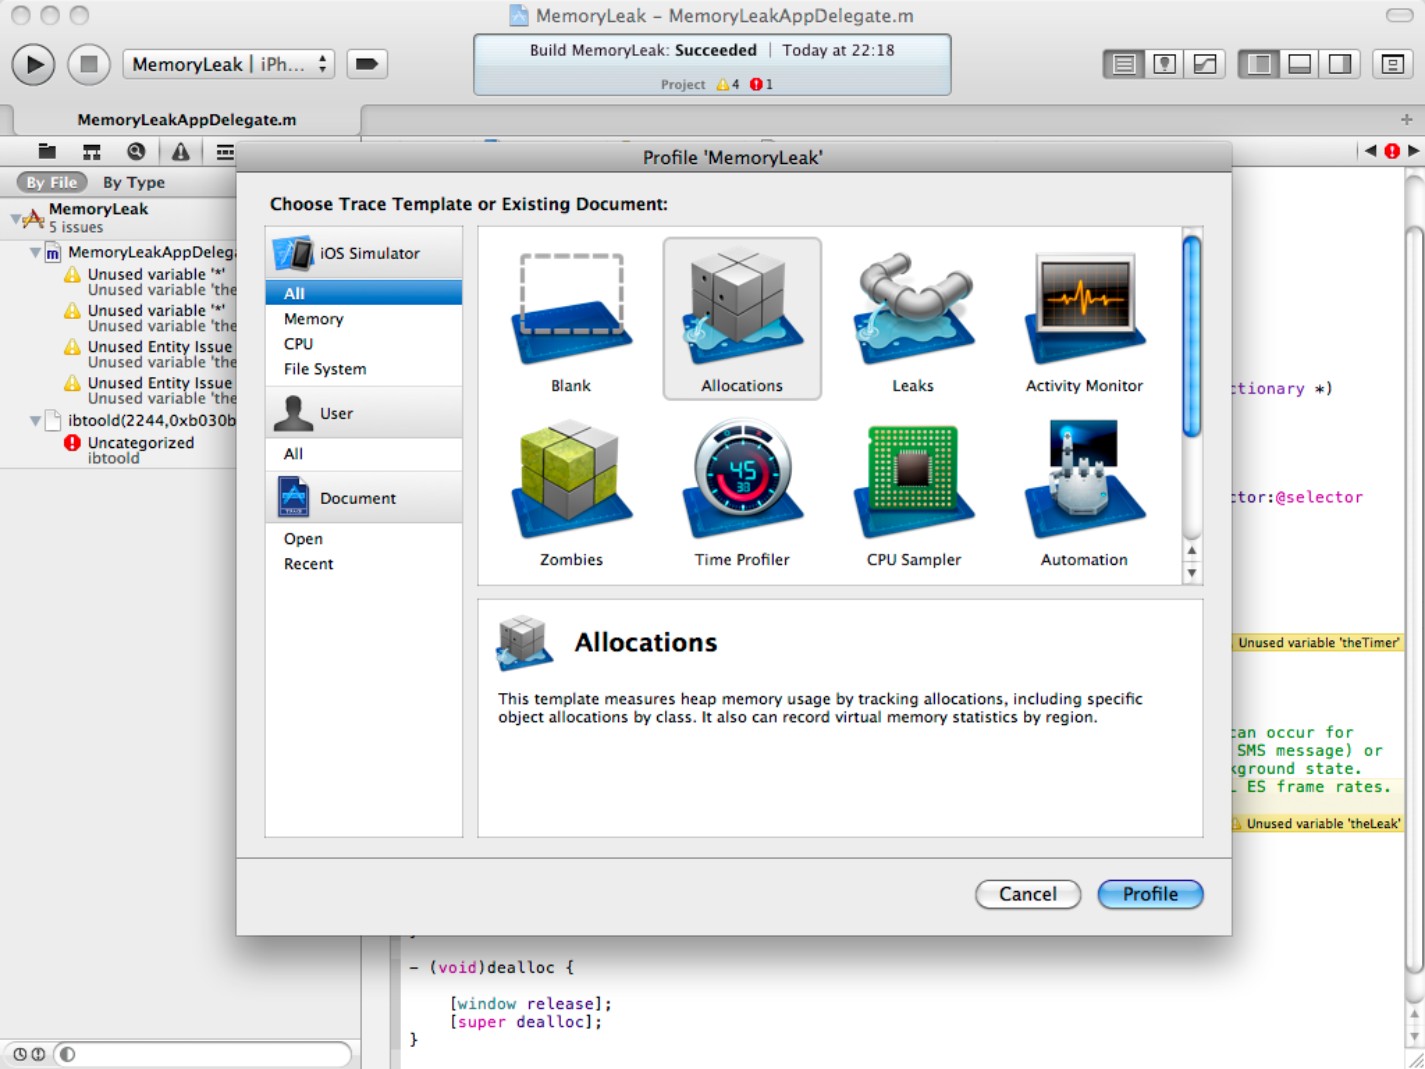Show the Search navigator
The image size is (1425, 1069).
click(136, 151)
